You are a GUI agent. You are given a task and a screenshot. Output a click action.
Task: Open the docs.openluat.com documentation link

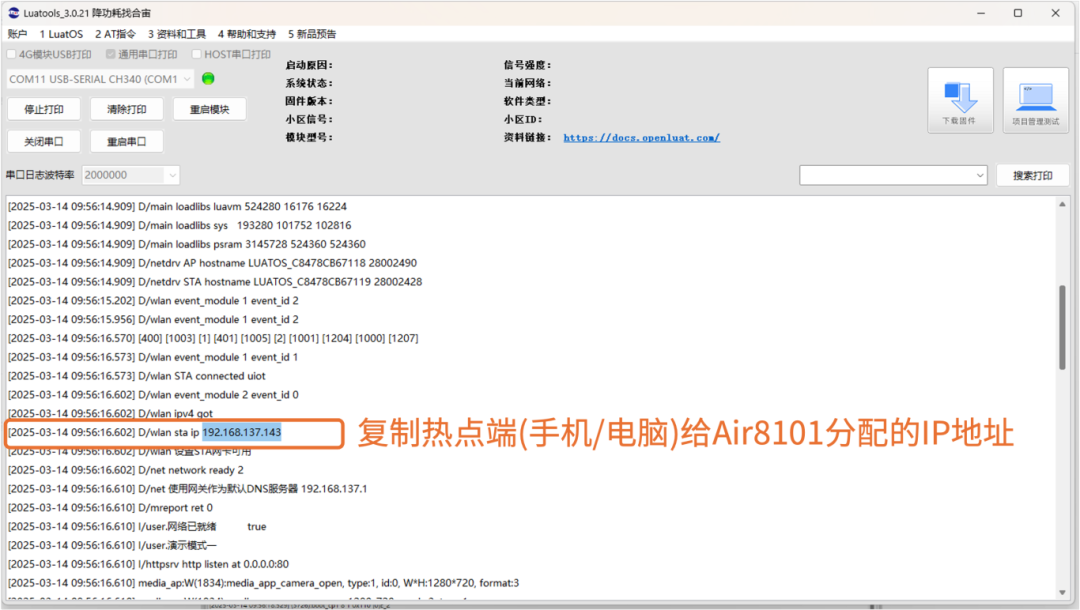click(641, 137)
